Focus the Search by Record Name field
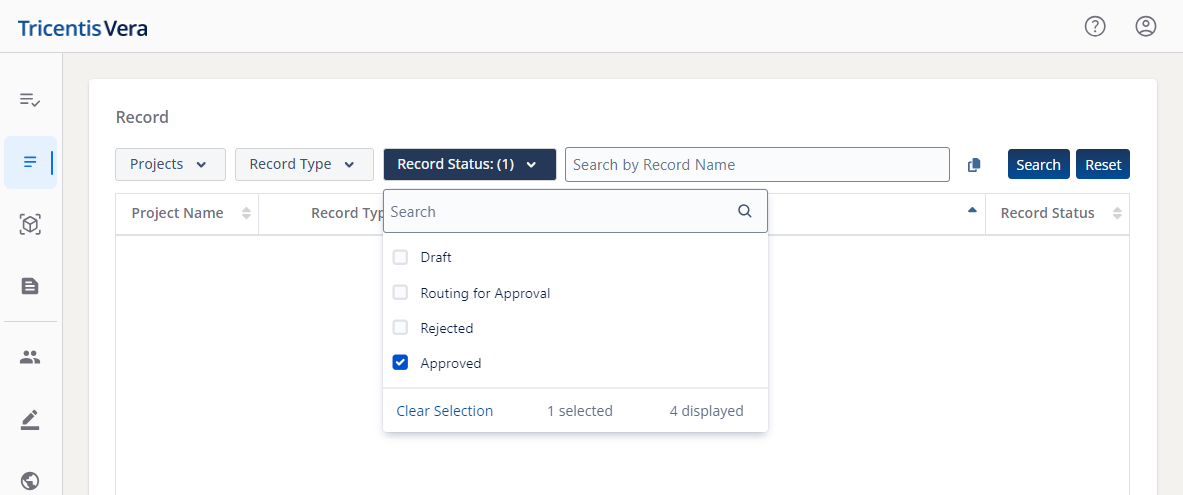 coord(756,165)
